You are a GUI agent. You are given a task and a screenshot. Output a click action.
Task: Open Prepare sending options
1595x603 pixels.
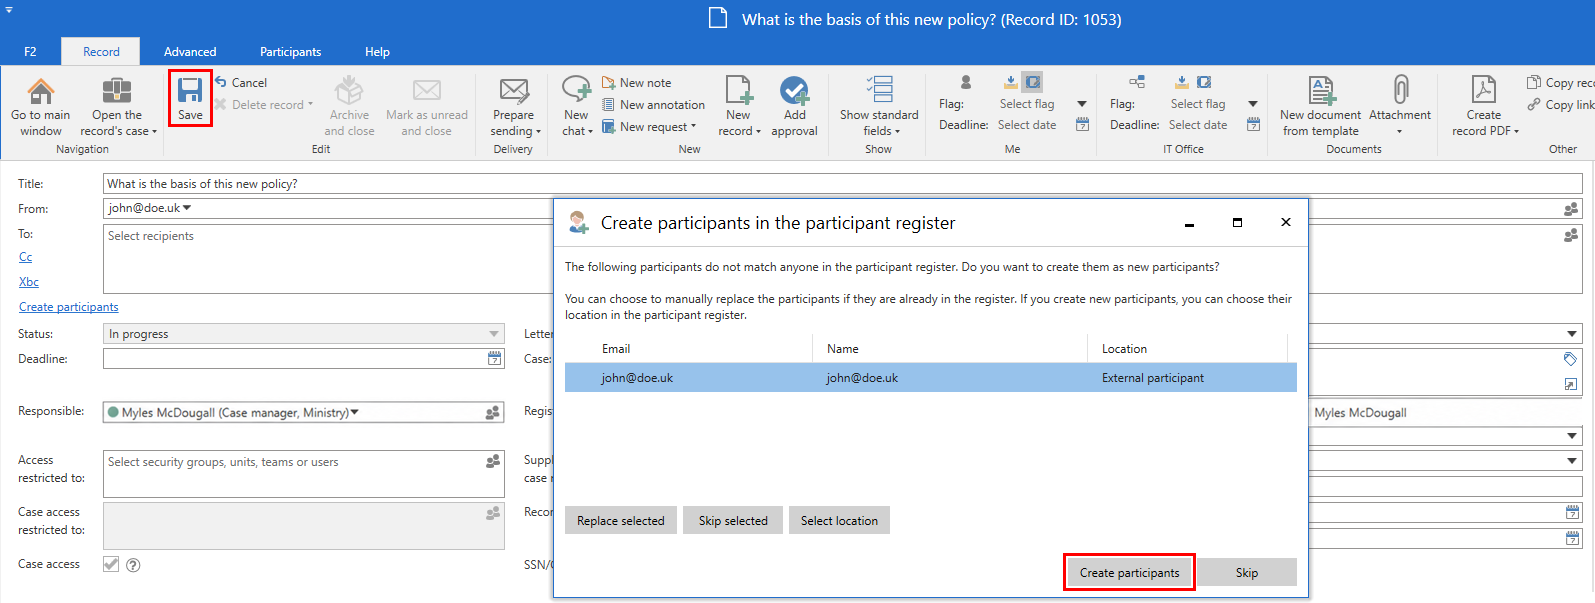[516, 107]
